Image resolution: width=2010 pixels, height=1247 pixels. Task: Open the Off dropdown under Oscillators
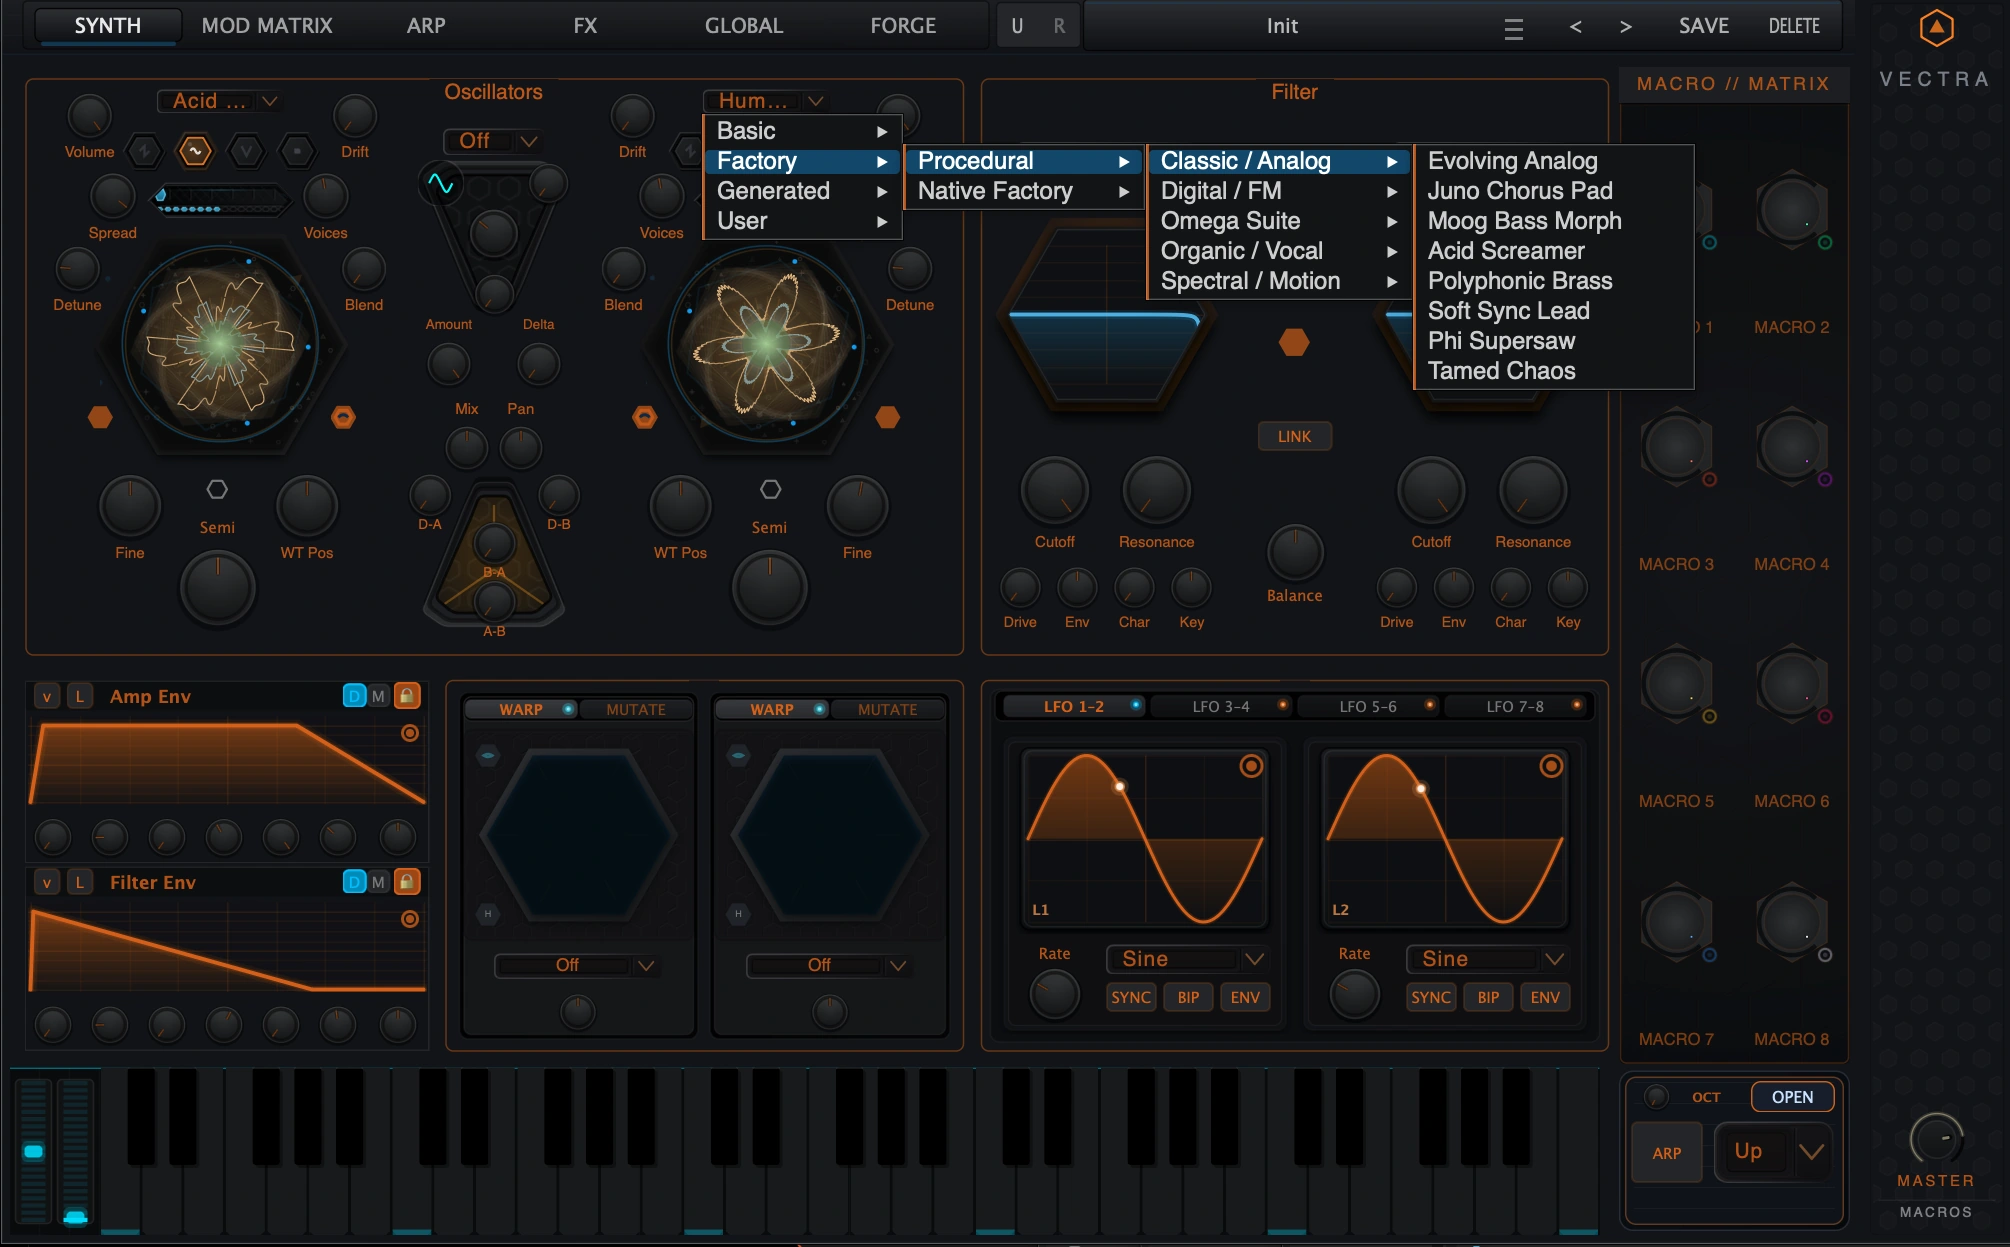pos(493,141)
